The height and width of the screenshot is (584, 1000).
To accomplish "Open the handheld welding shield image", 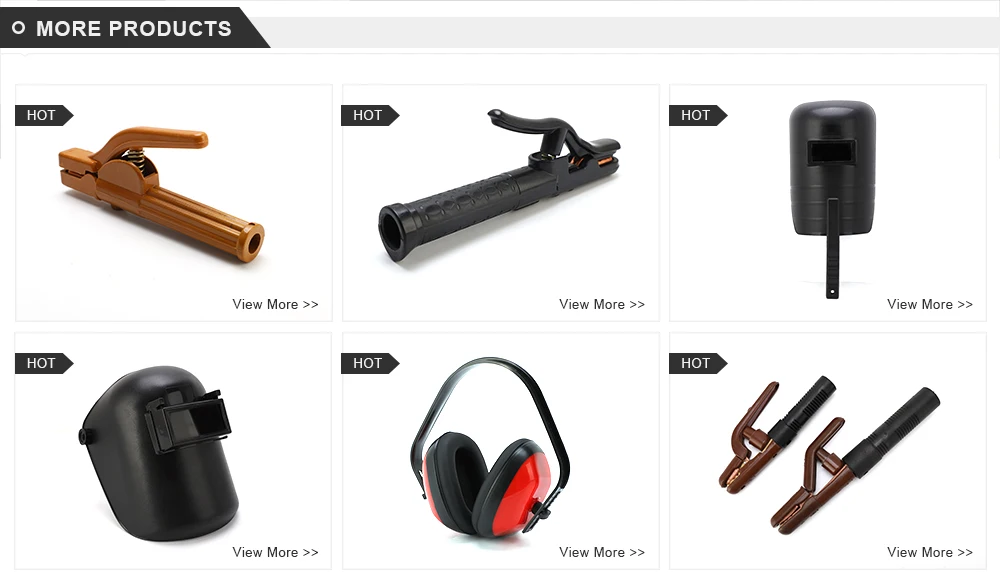I will [x=832, y=199].
